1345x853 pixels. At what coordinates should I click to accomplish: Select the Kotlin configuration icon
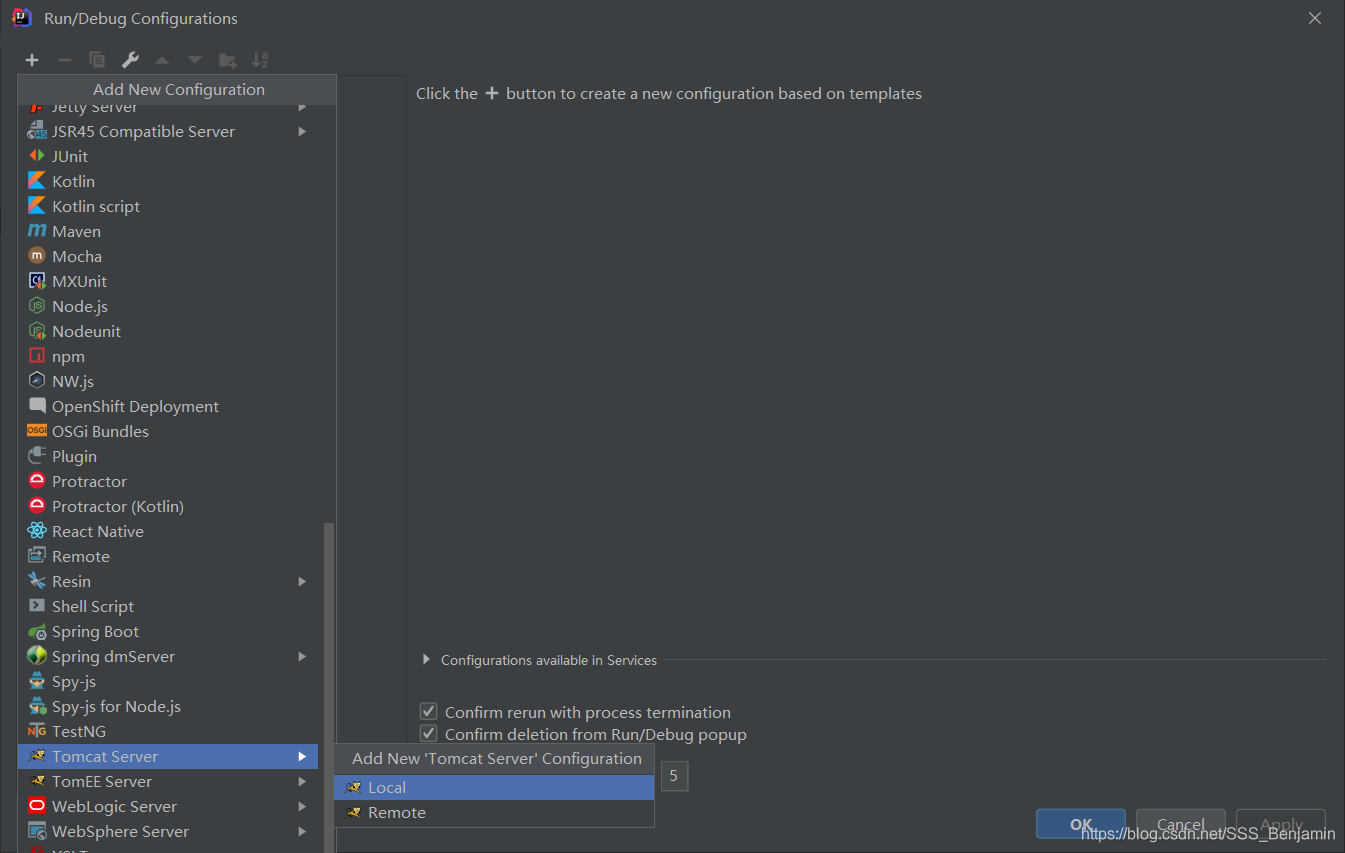point(37,181)
